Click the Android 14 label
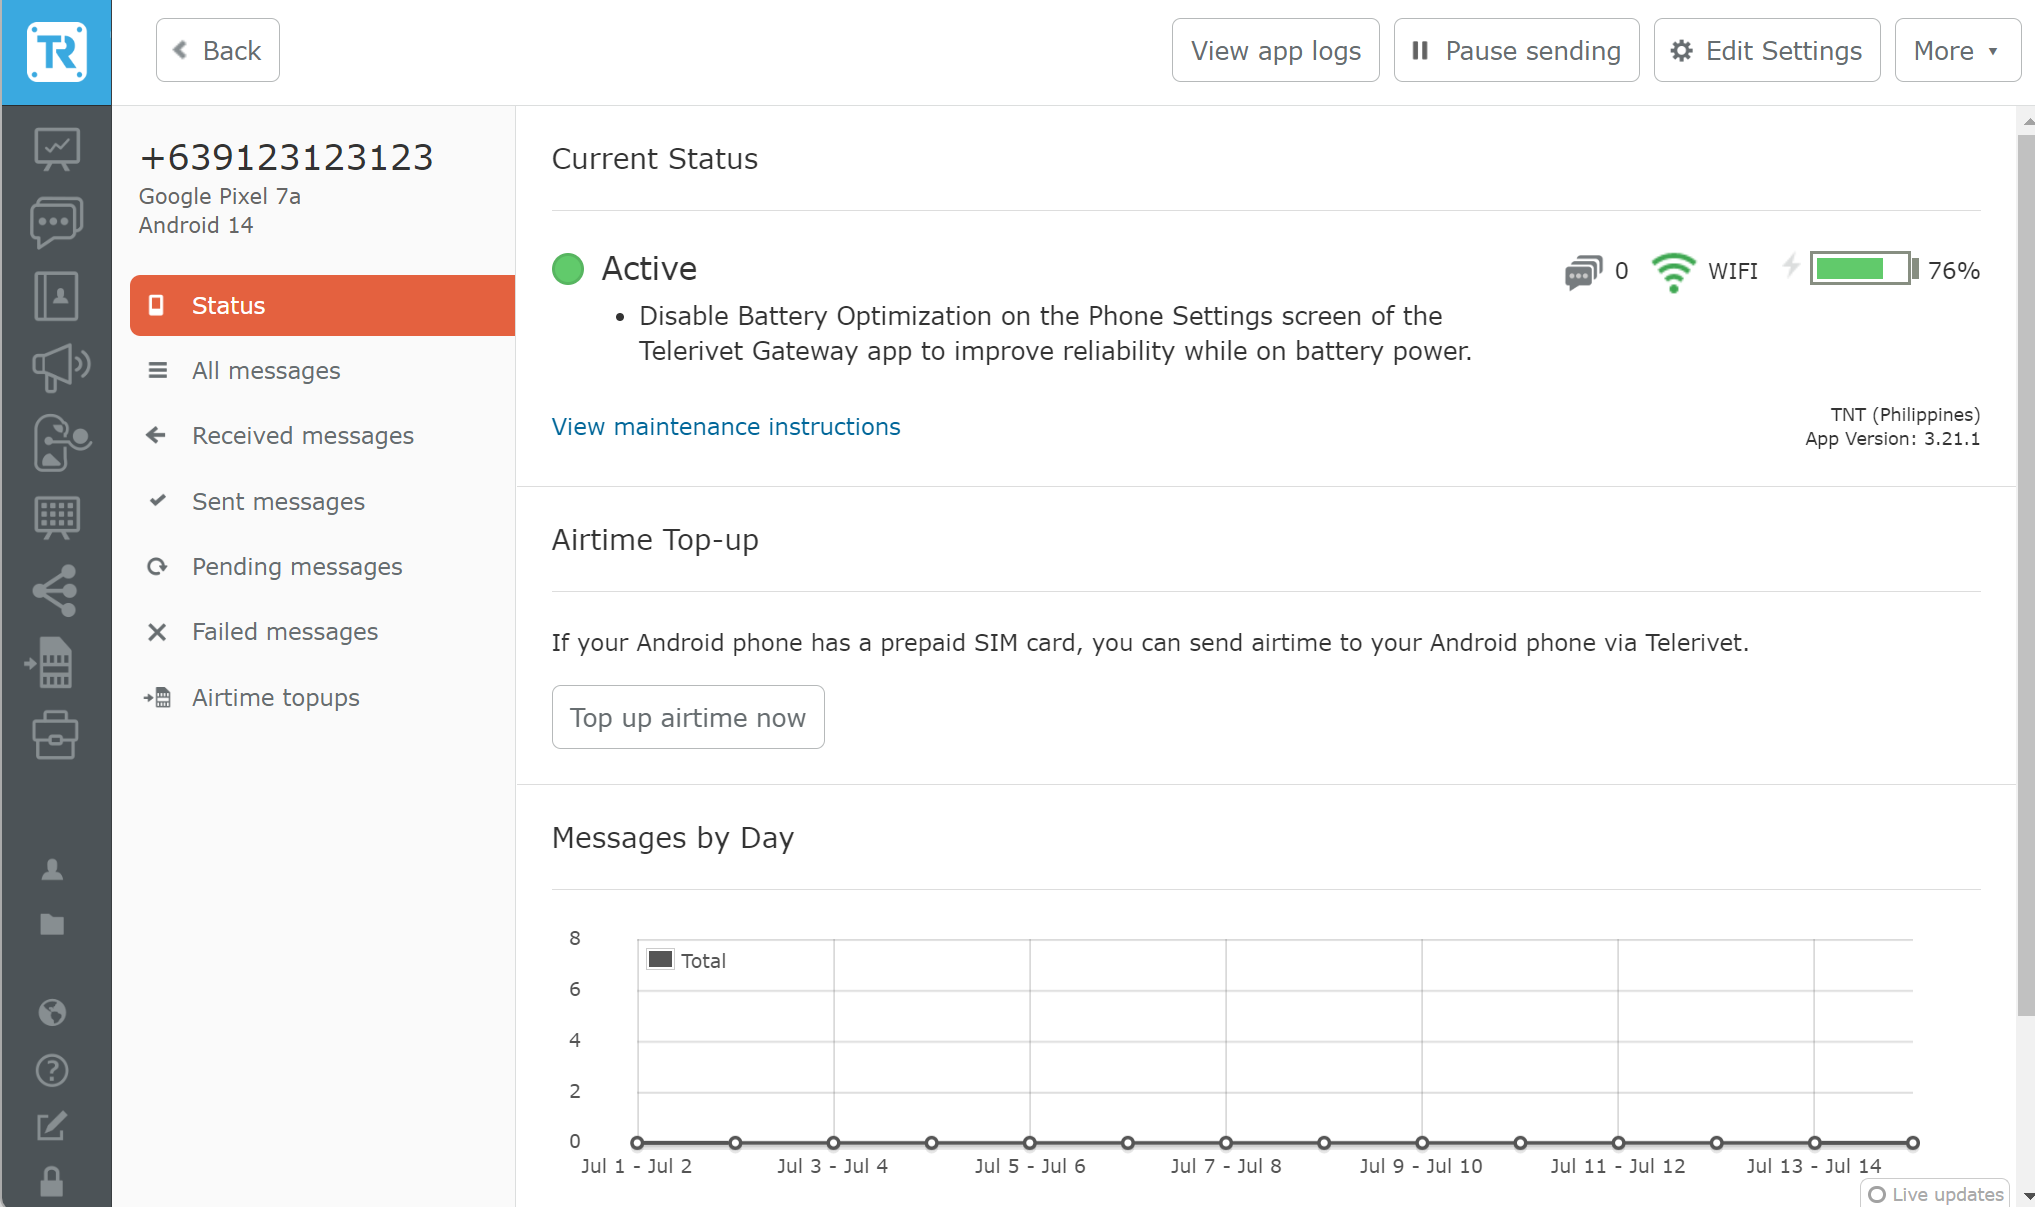The width and height of the screenshot is (2035, 1207). tap(196, 225)
